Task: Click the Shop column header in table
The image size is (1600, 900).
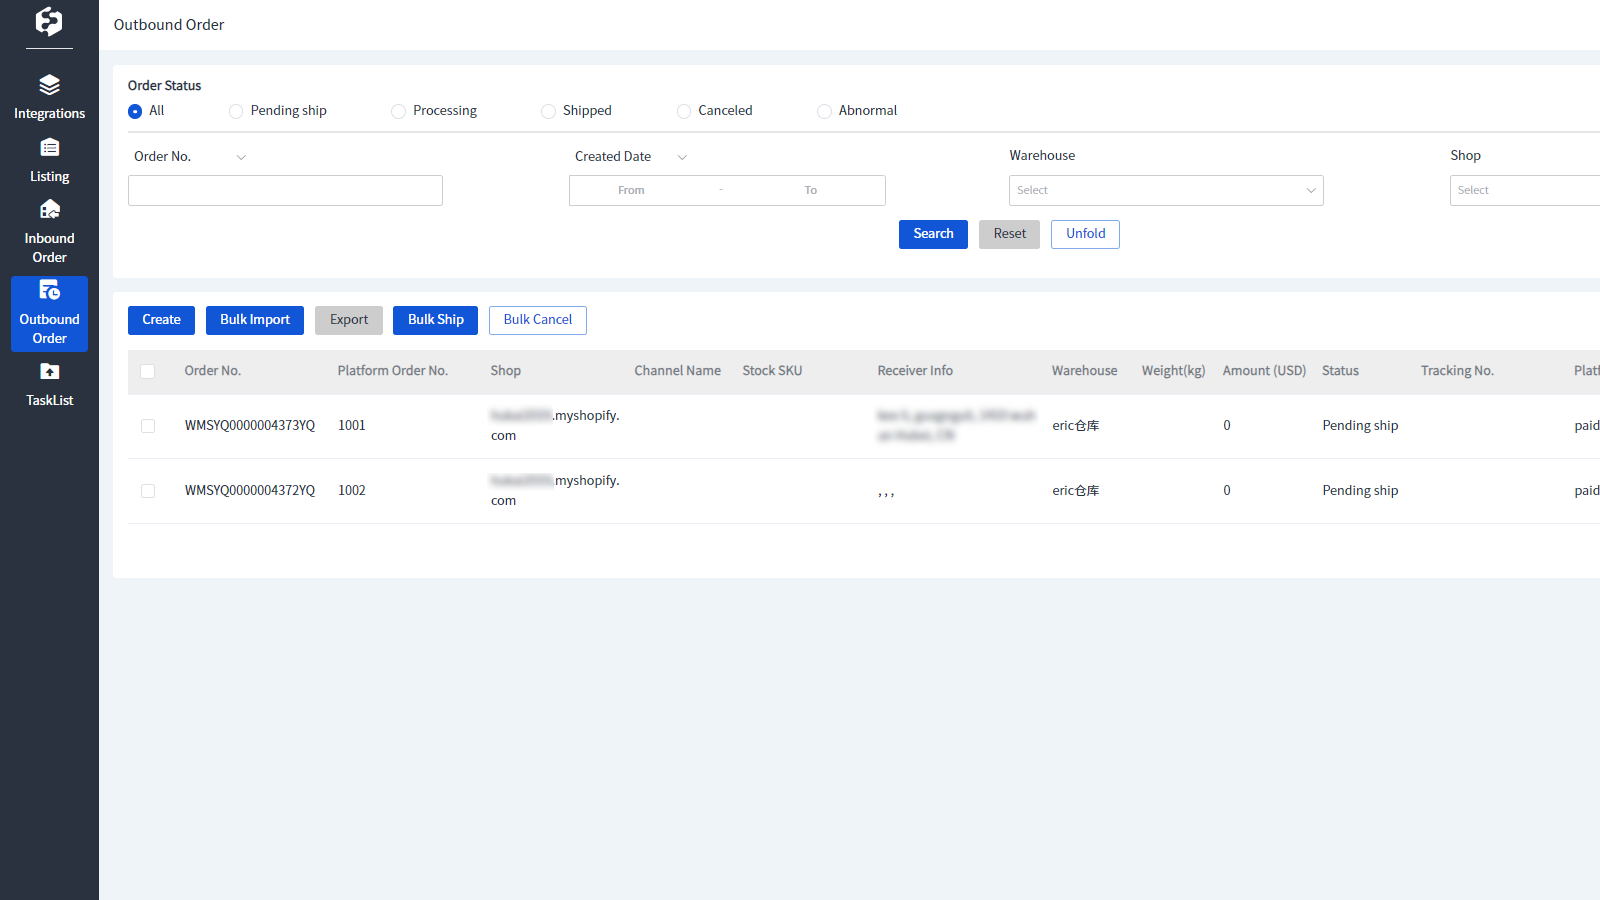Action: click(x=505, y=371)
